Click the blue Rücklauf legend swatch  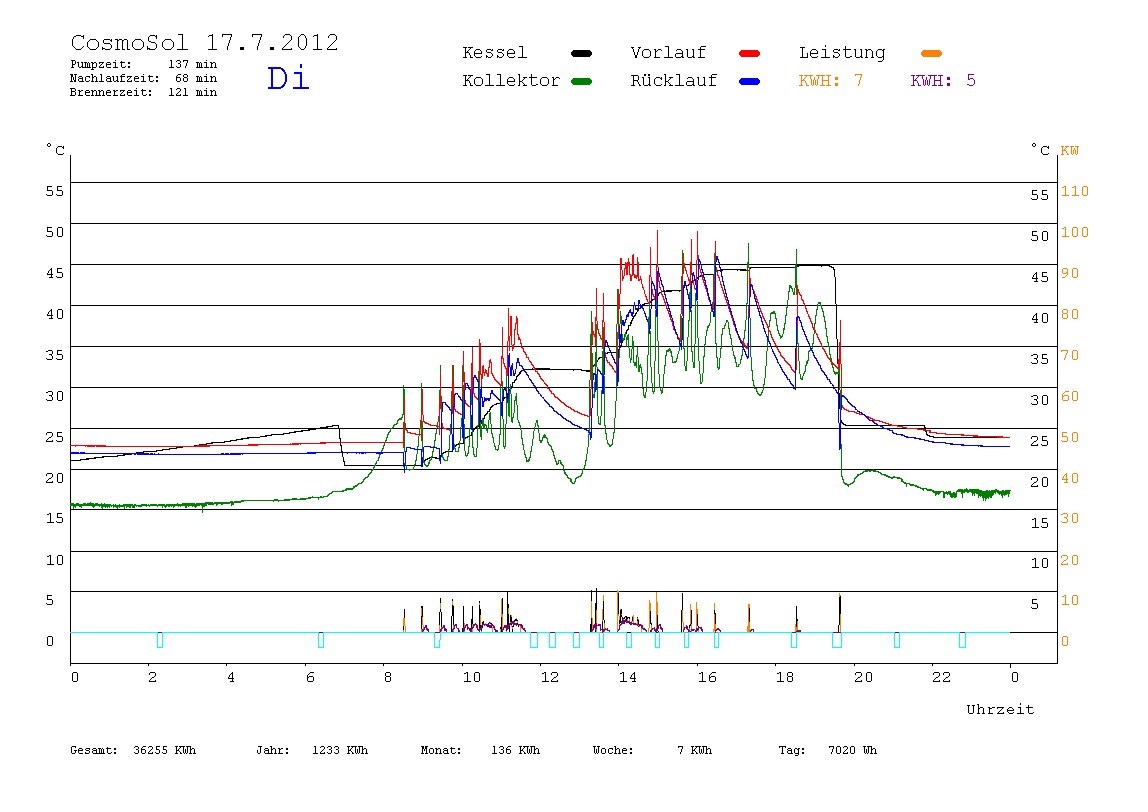tap(750, 81)
